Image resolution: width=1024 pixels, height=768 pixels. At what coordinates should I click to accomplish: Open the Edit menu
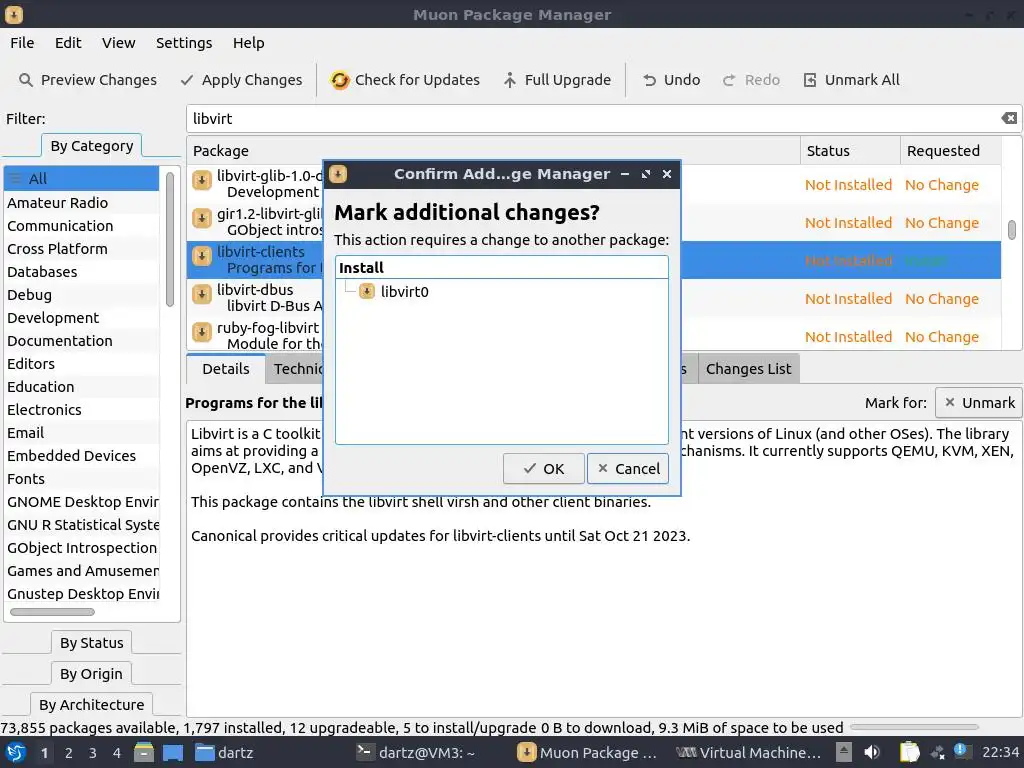coord(68,43)
